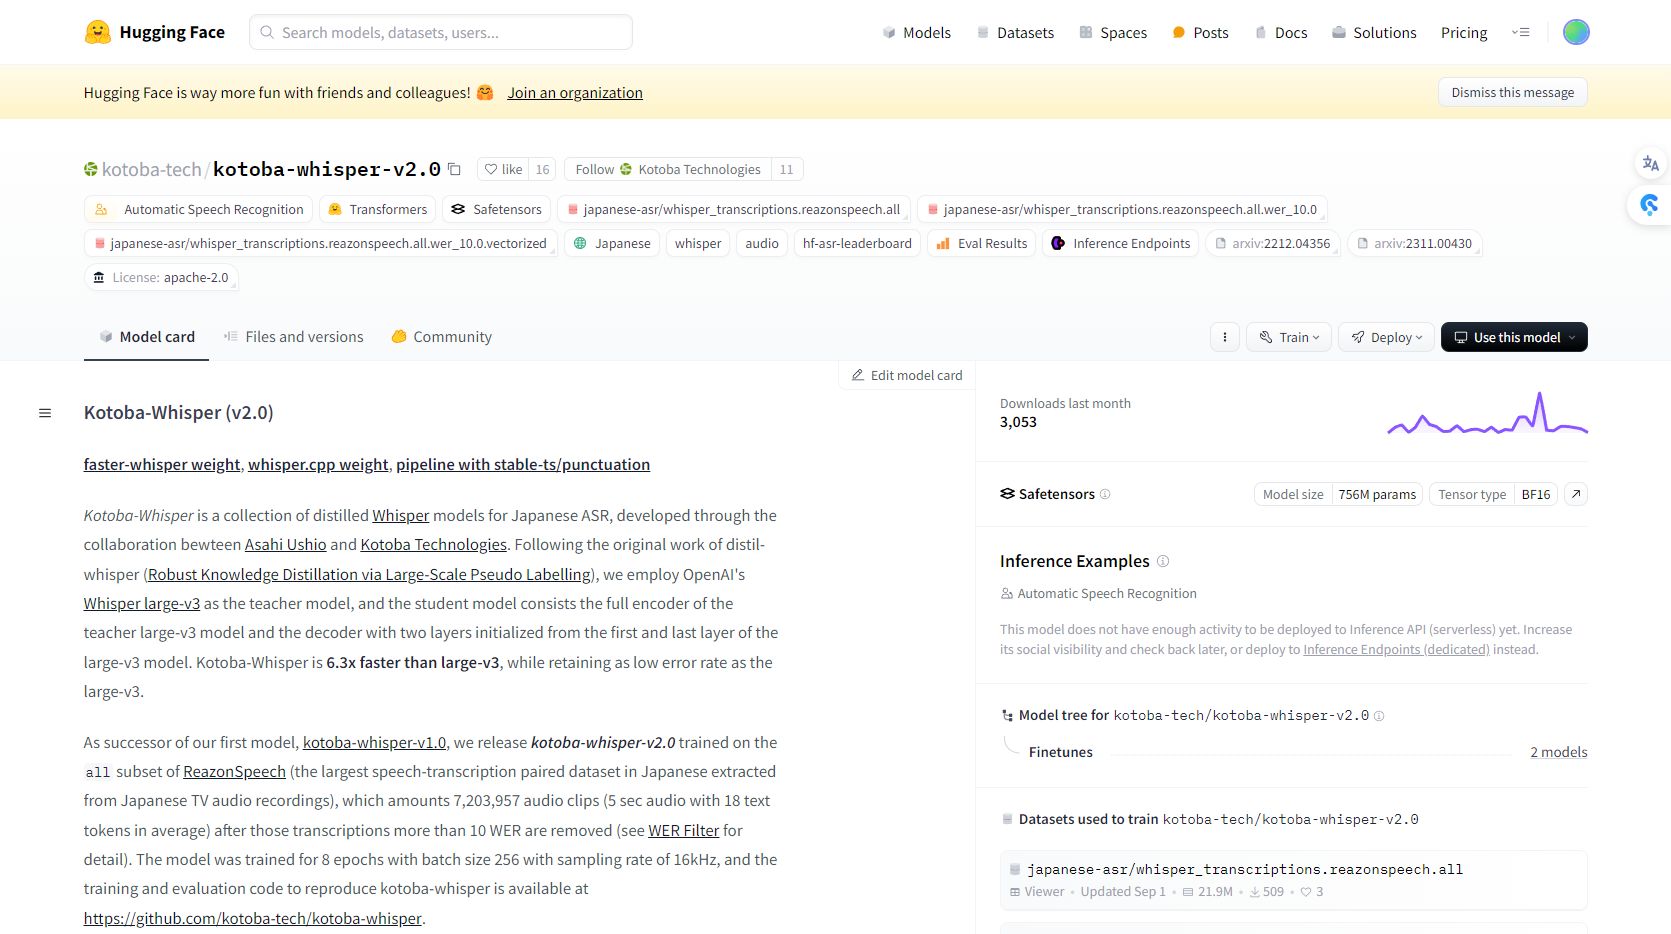Select the audio tag
The image size is (1671, 934).
tap(762, 243)
